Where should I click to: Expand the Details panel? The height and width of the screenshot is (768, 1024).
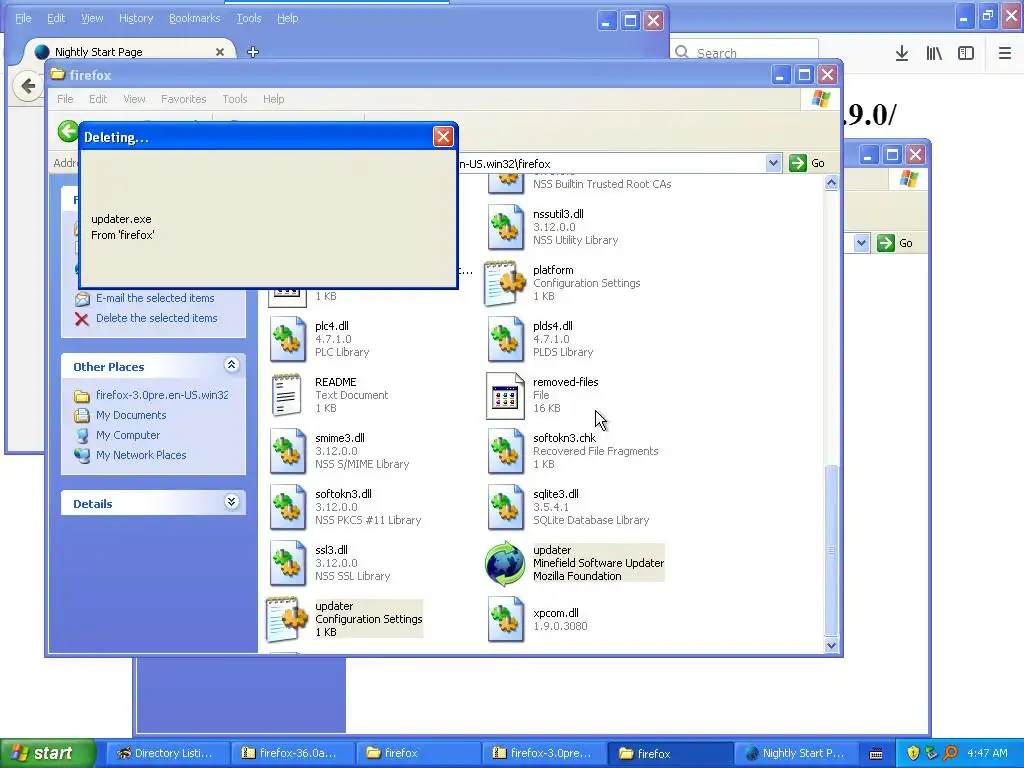tap(231, 502)
